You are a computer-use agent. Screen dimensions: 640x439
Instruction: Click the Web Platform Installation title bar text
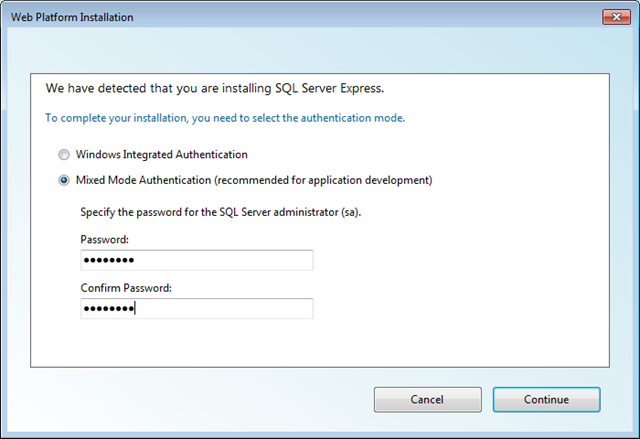pos(72,17)
